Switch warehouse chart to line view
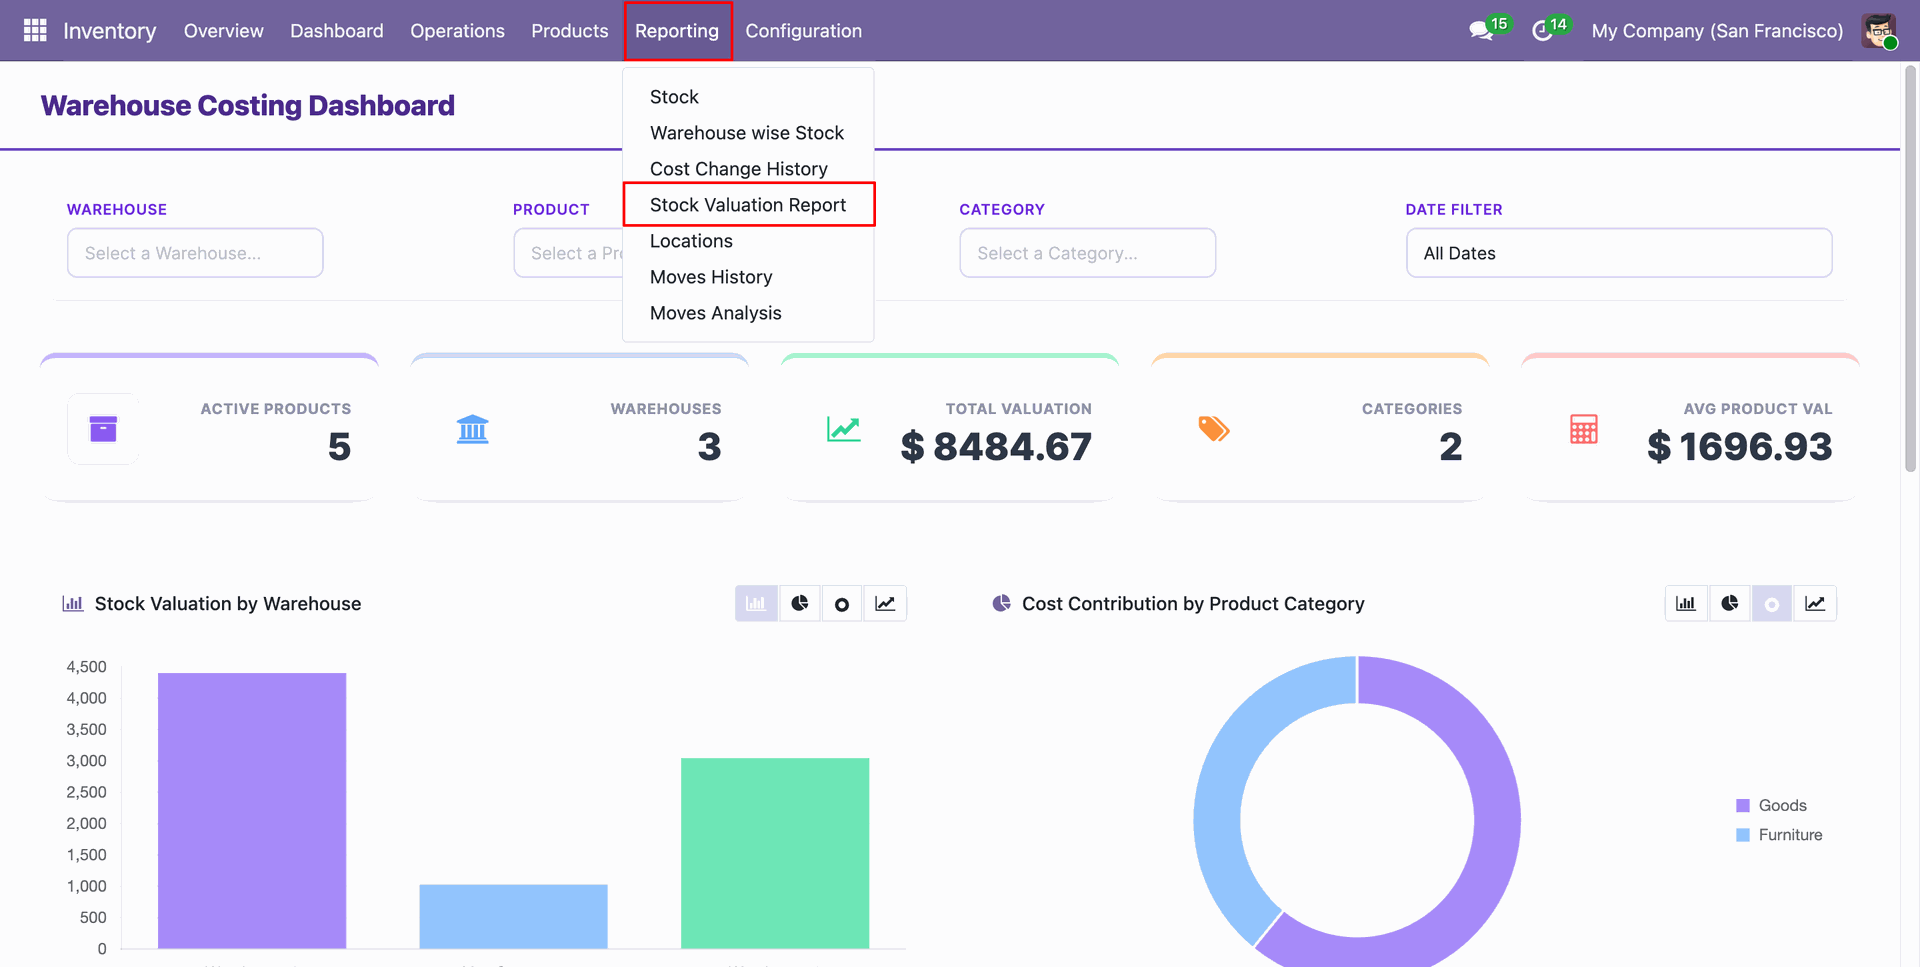The height and width of the screenshot is (967, 1920). [885, 604]
